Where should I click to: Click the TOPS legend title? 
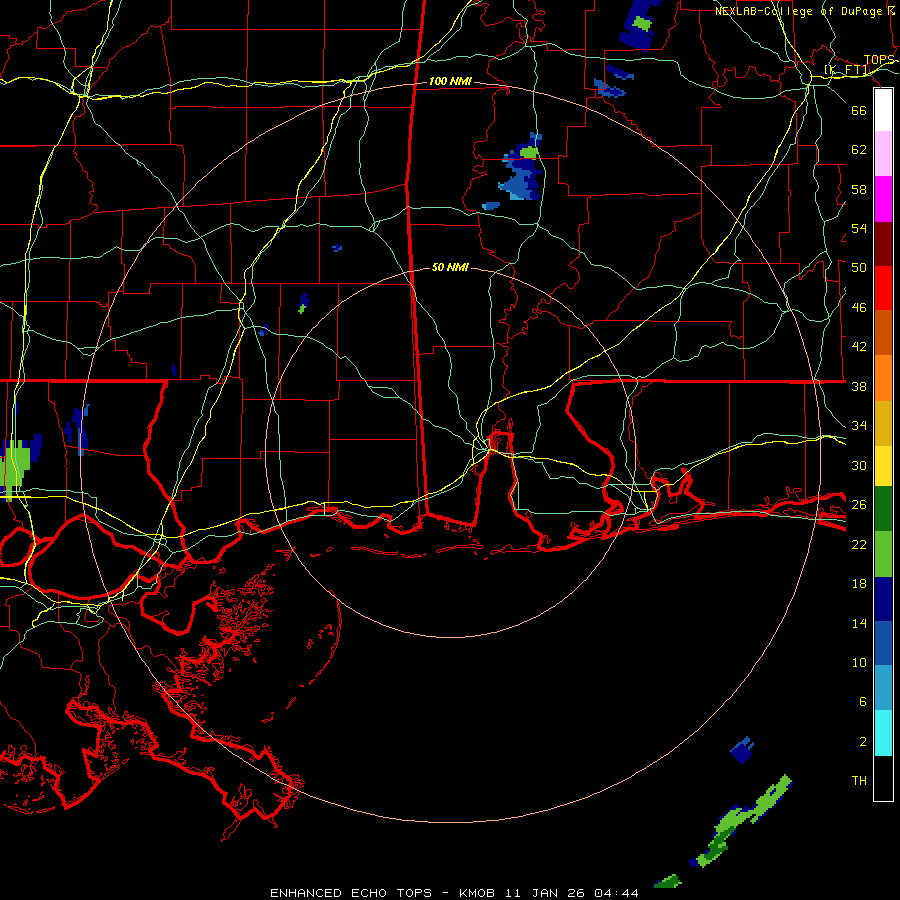point(879,60)
